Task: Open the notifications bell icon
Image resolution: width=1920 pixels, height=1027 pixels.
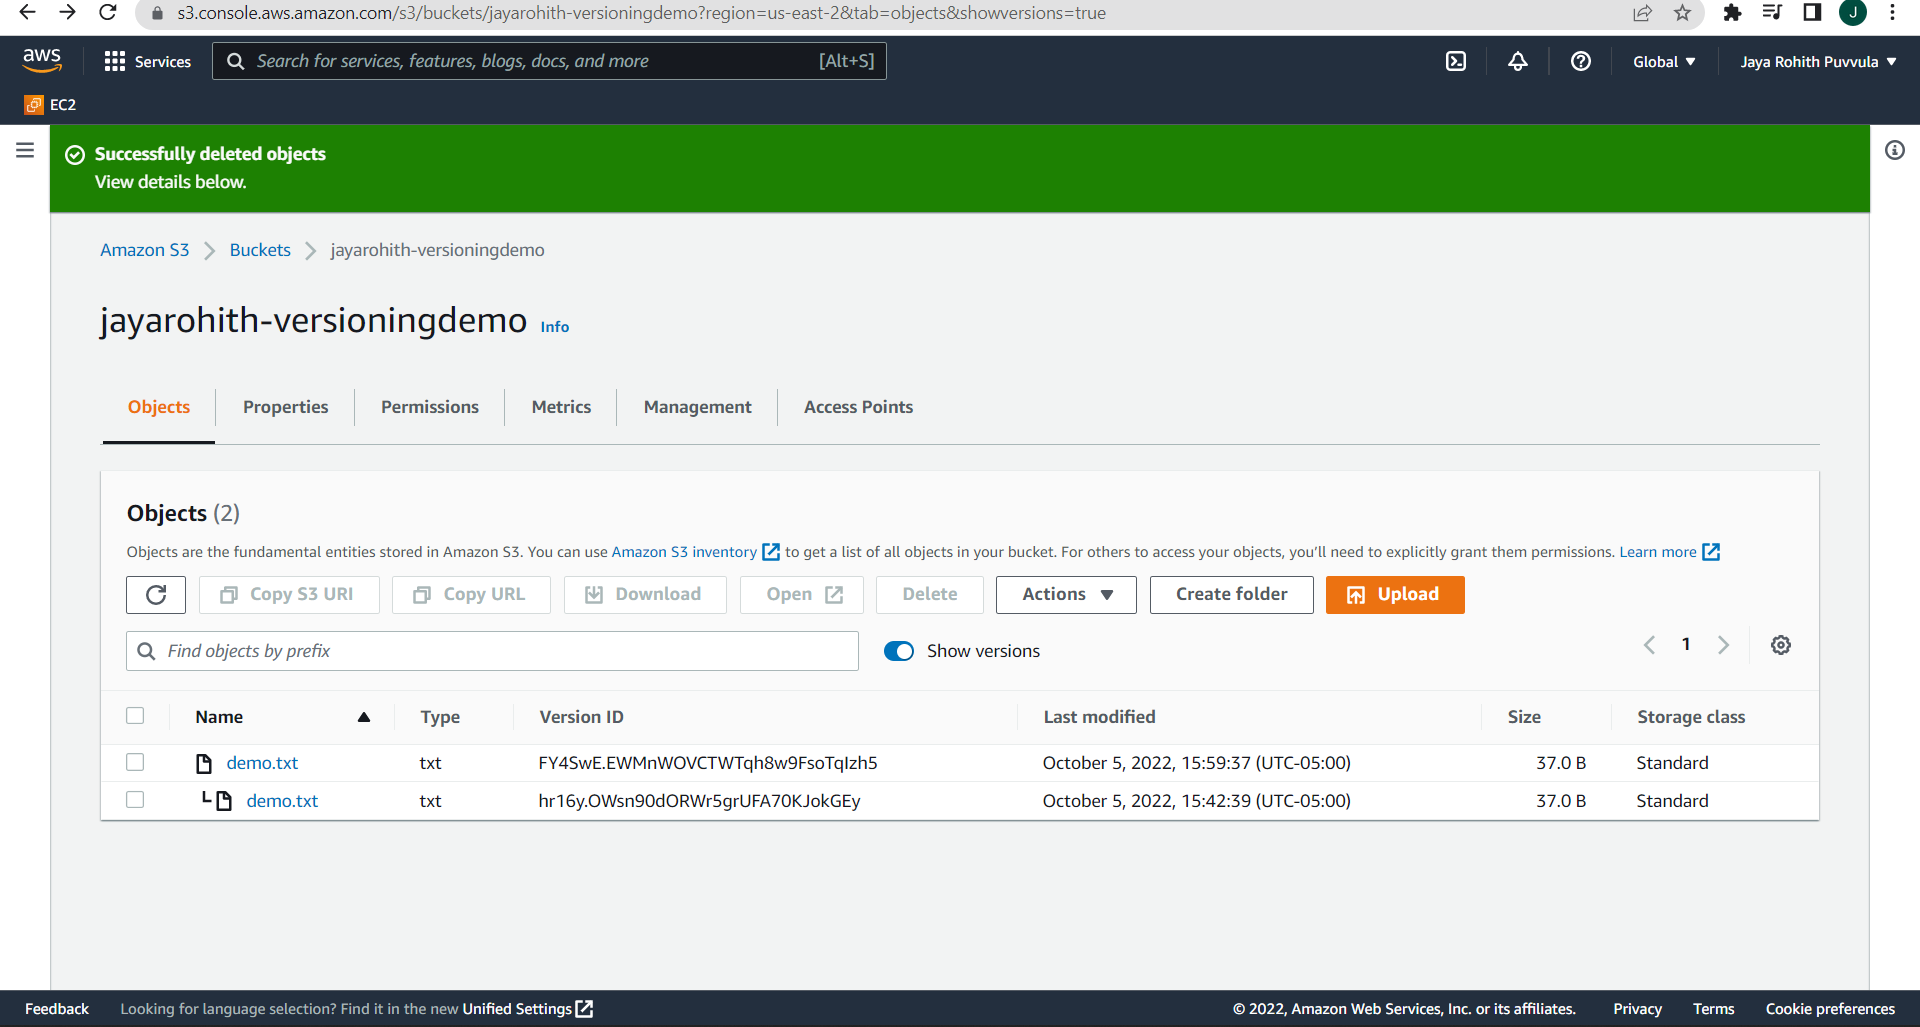Action: (x=1517, y=61)
